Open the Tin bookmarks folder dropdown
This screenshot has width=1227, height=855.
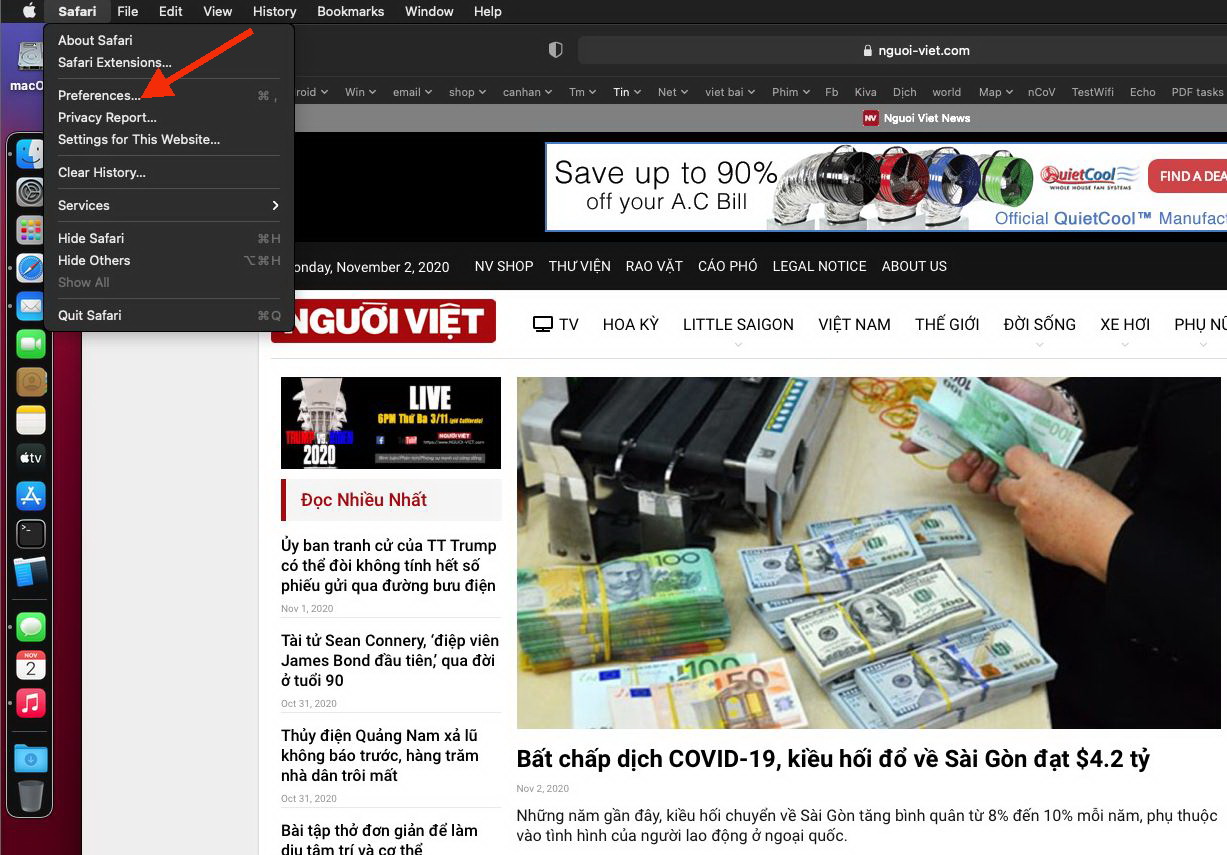[628, 92]
